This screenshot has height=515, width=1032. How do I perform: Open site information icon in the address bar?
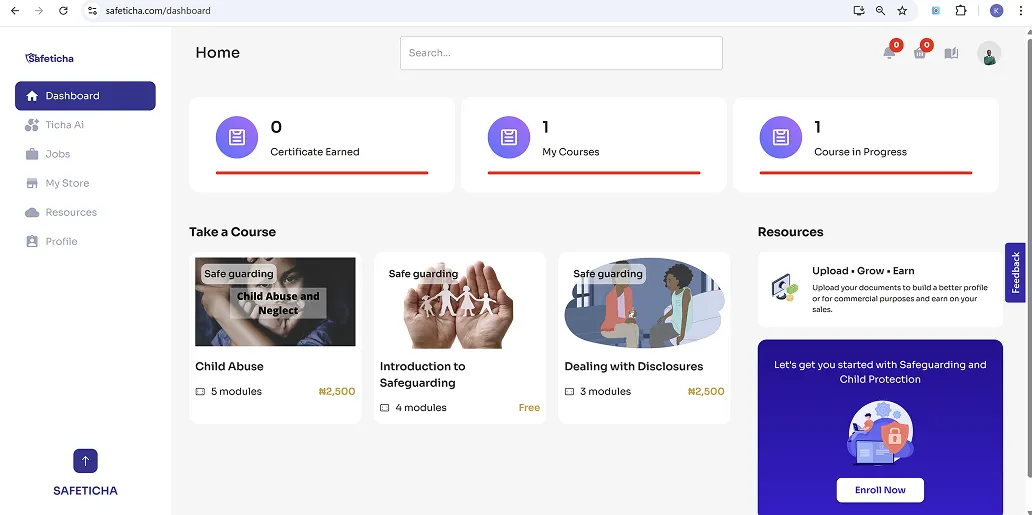pos(93,11)
